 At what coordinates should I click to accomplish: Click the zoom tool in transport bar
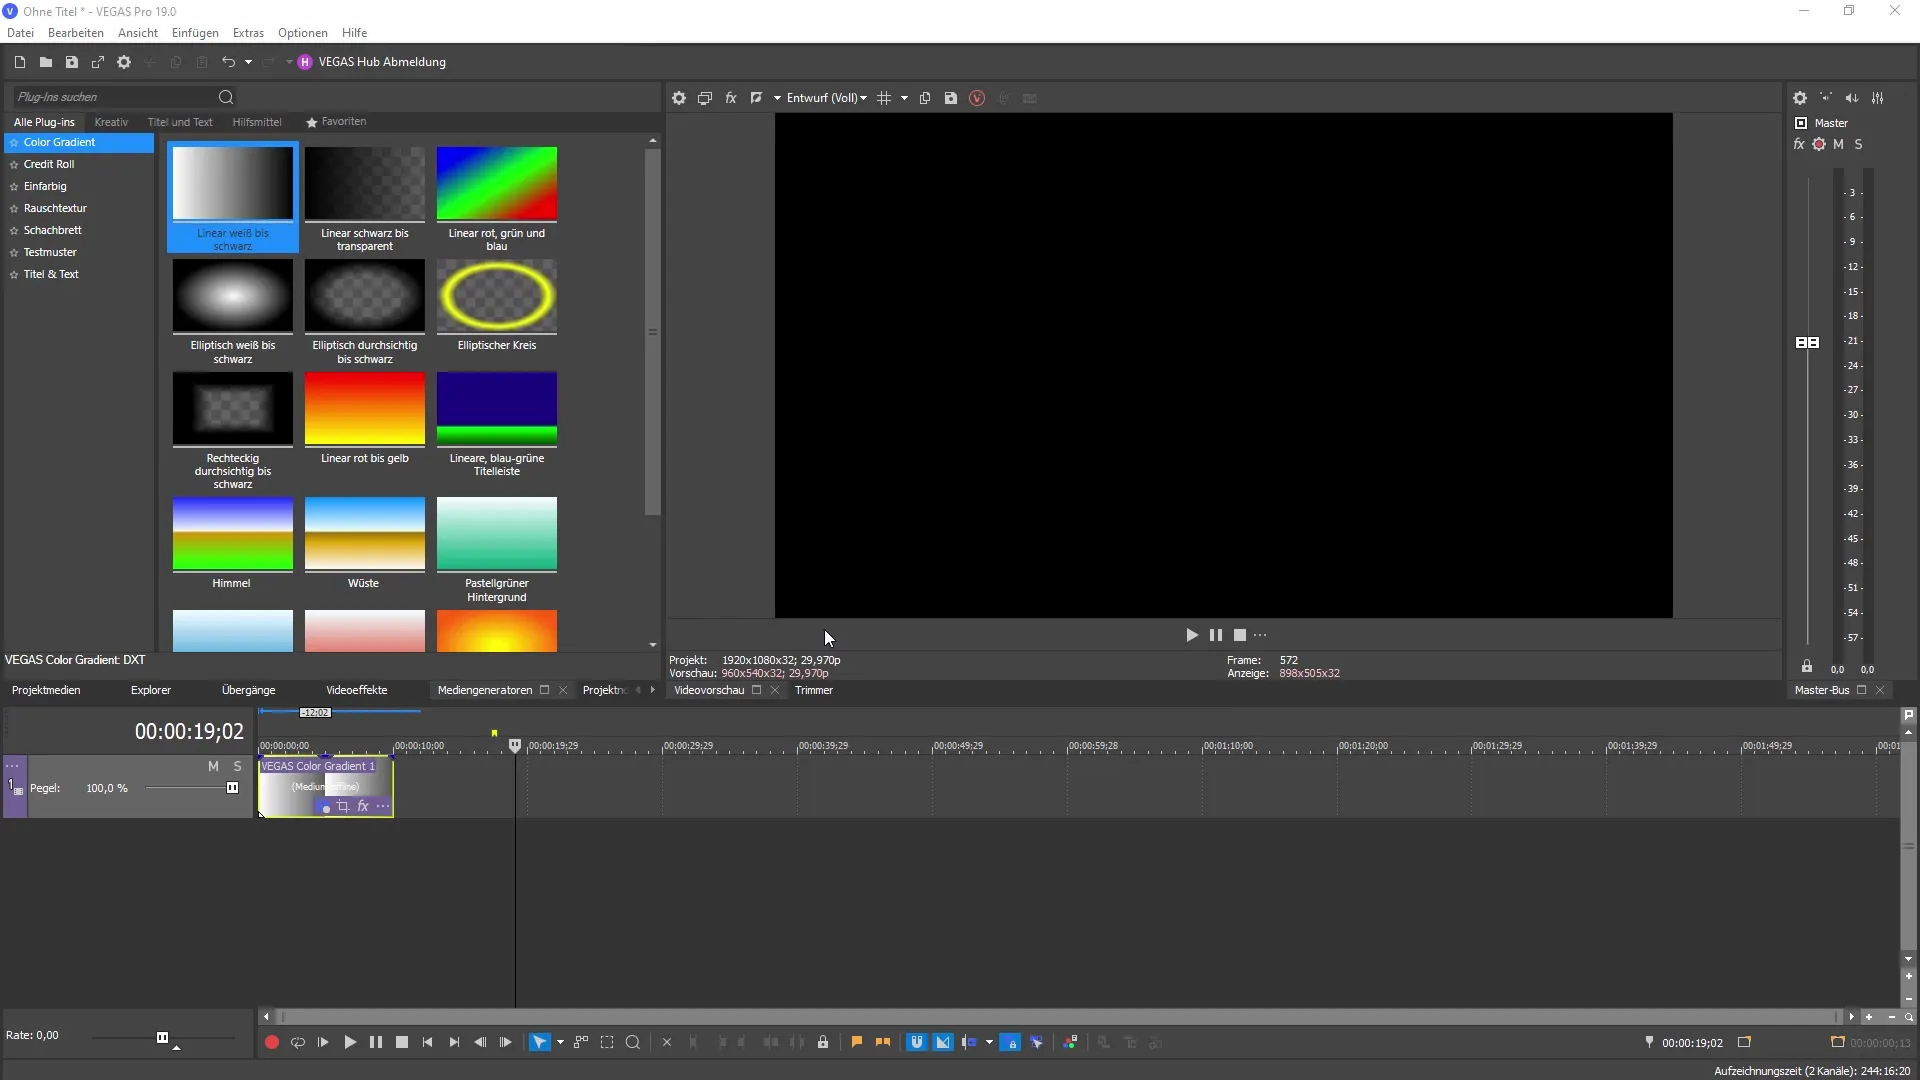pyautogui.click(x=633, y=1042)
